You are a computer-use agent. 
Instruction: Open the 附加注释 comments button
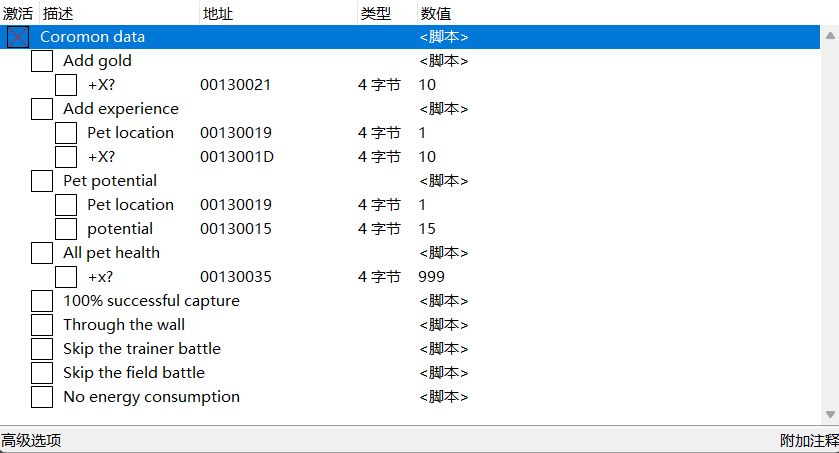(809, 441)
